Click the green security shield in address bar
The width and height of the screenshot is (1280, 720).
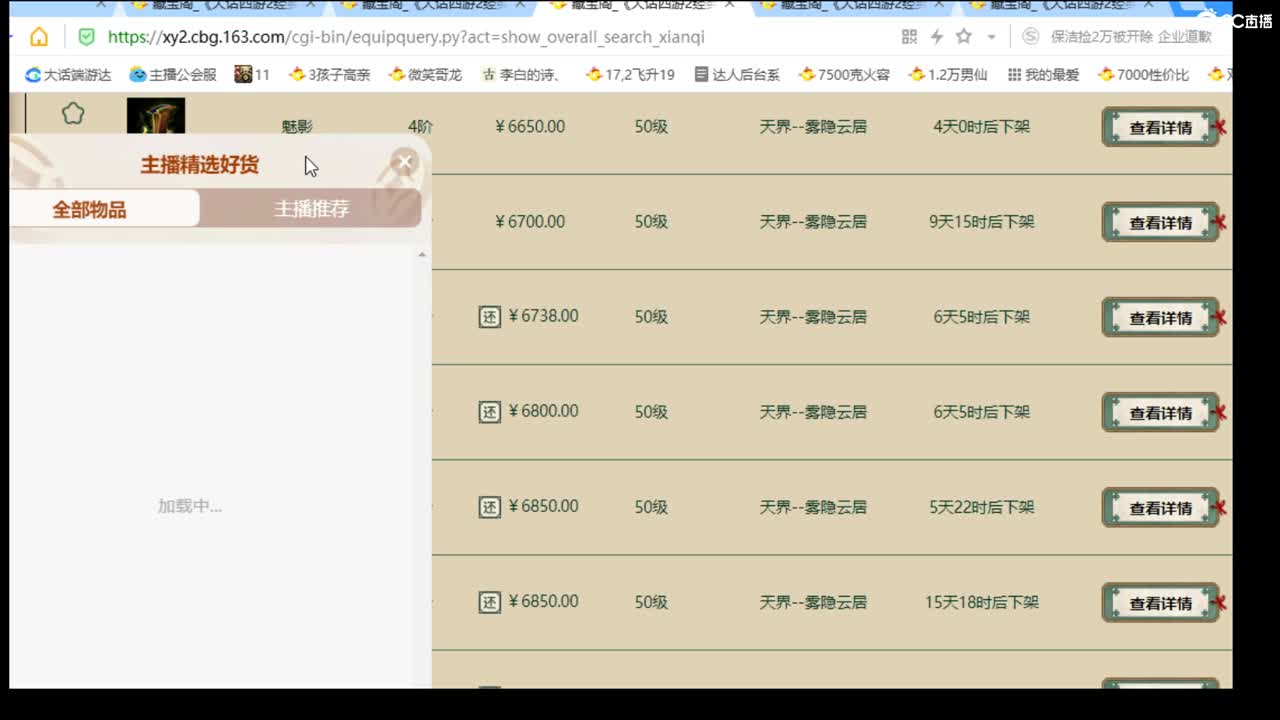(86, 37)
